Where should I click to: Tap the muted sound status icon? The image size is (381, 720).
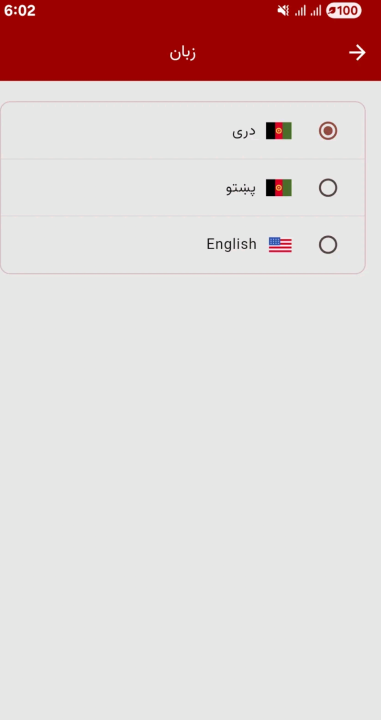(283, 11)
